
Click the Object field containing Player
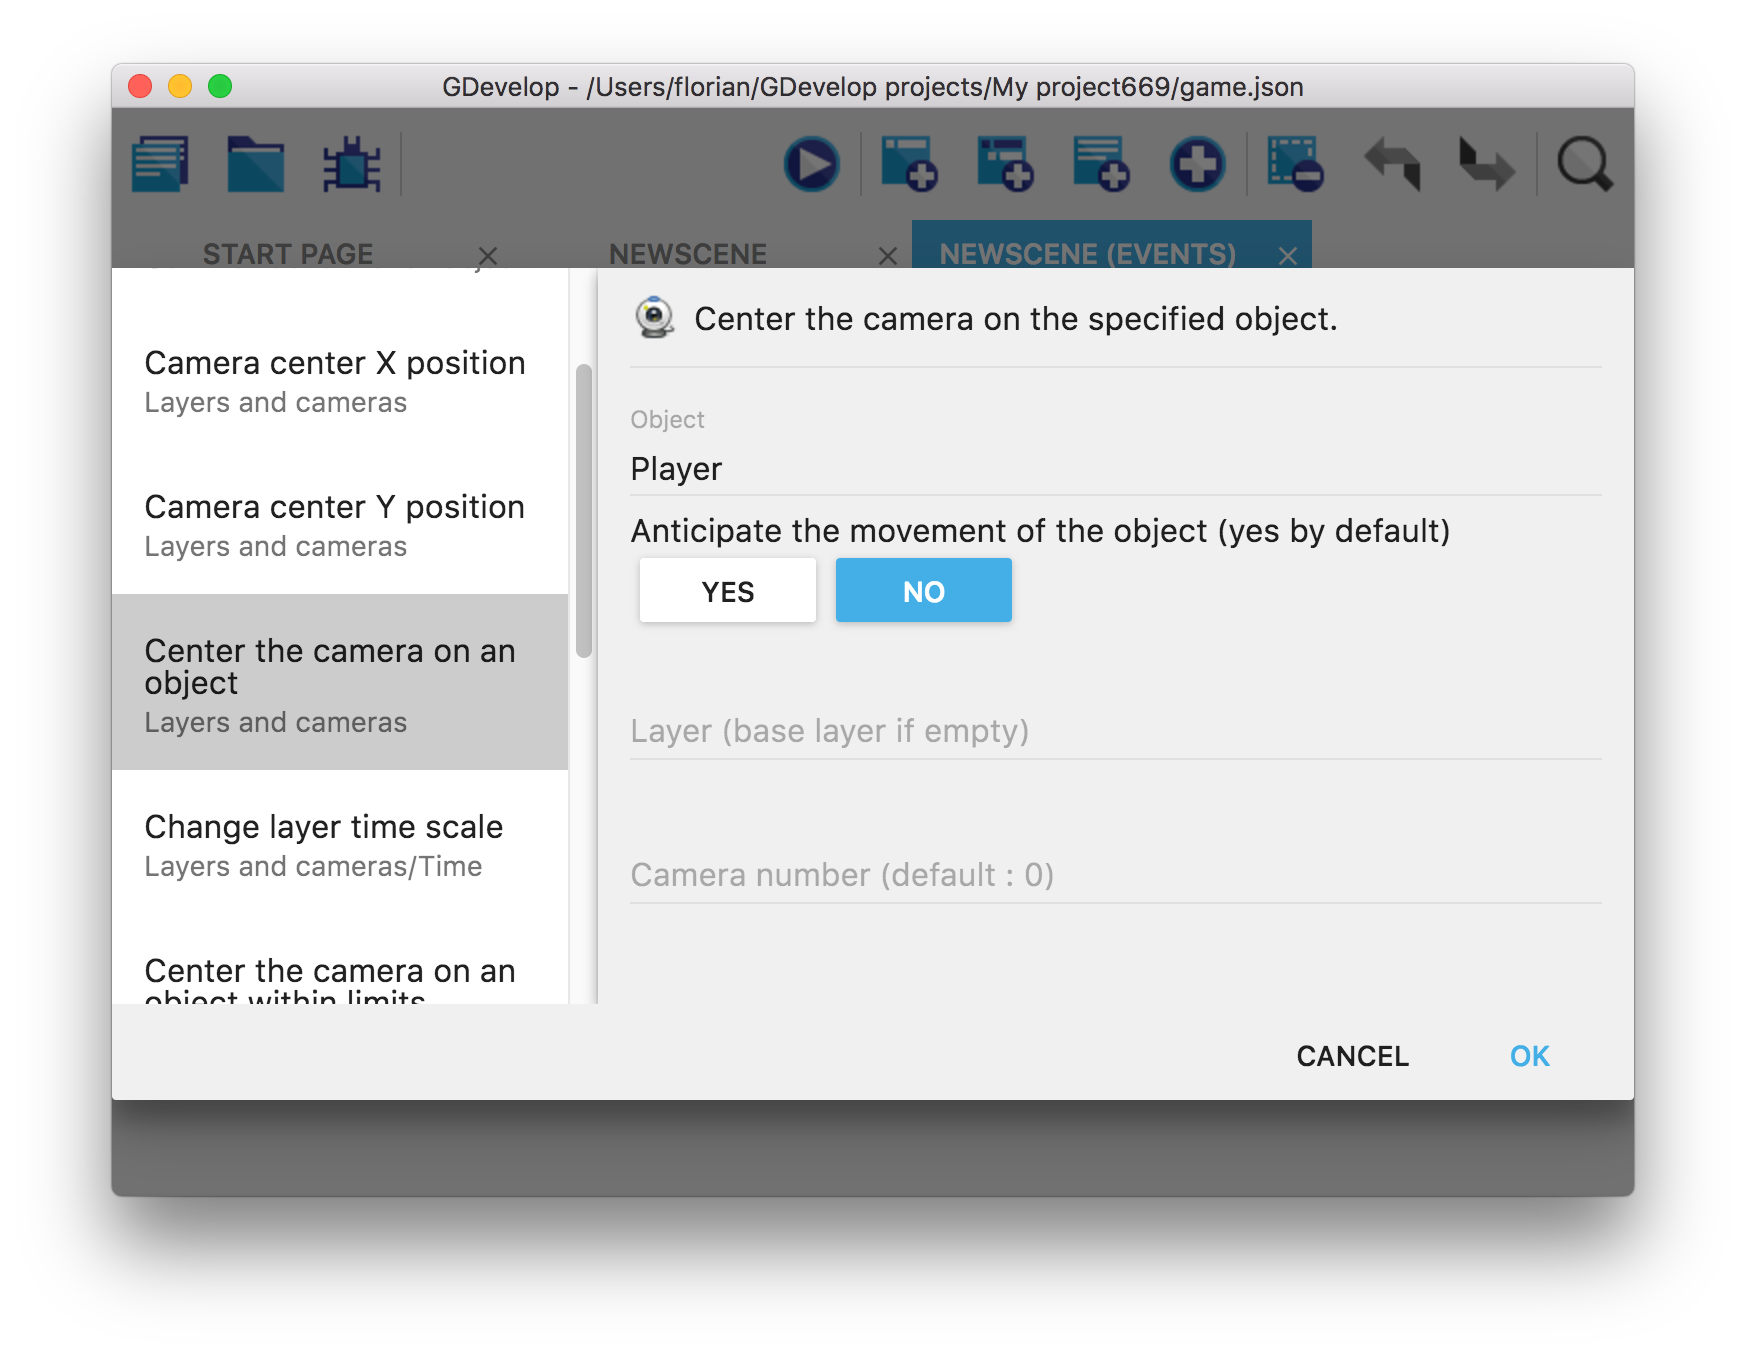click(1114, 469)
